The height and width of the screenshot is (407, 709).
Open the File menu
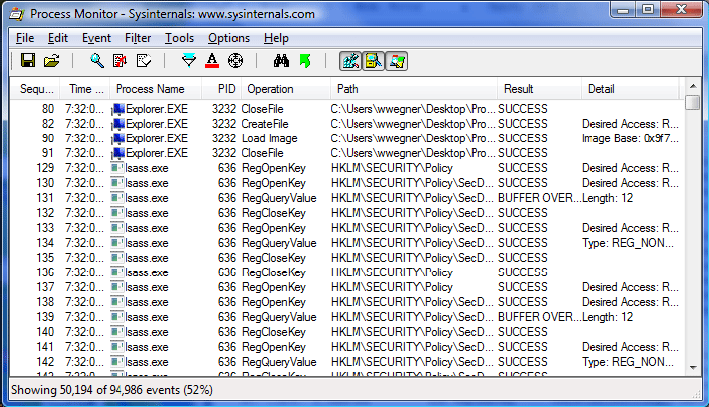tap(25, 38)
